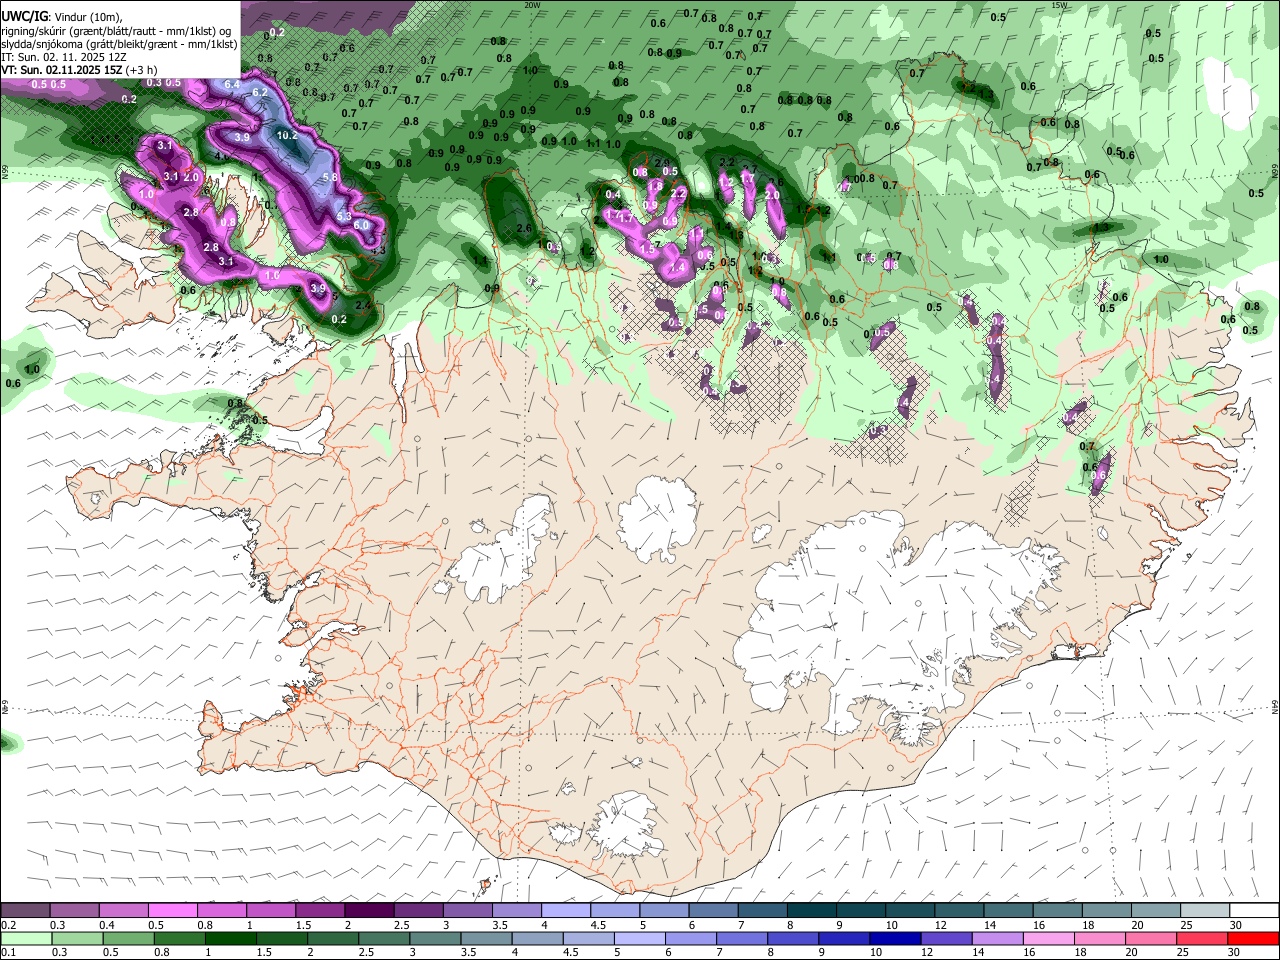Click the 5.3 value on the map
The width and height of the screenshot is (1280, 960).
click(x=344, y=216)
